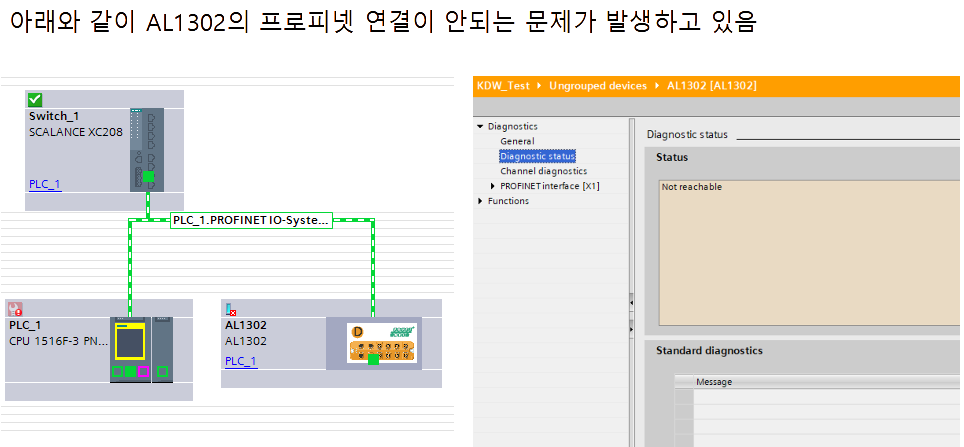The image size is (964, 447).
Task: Click the PLC_1.PROFINET IO-Syste... network label
Action: (x=251, y=220)
